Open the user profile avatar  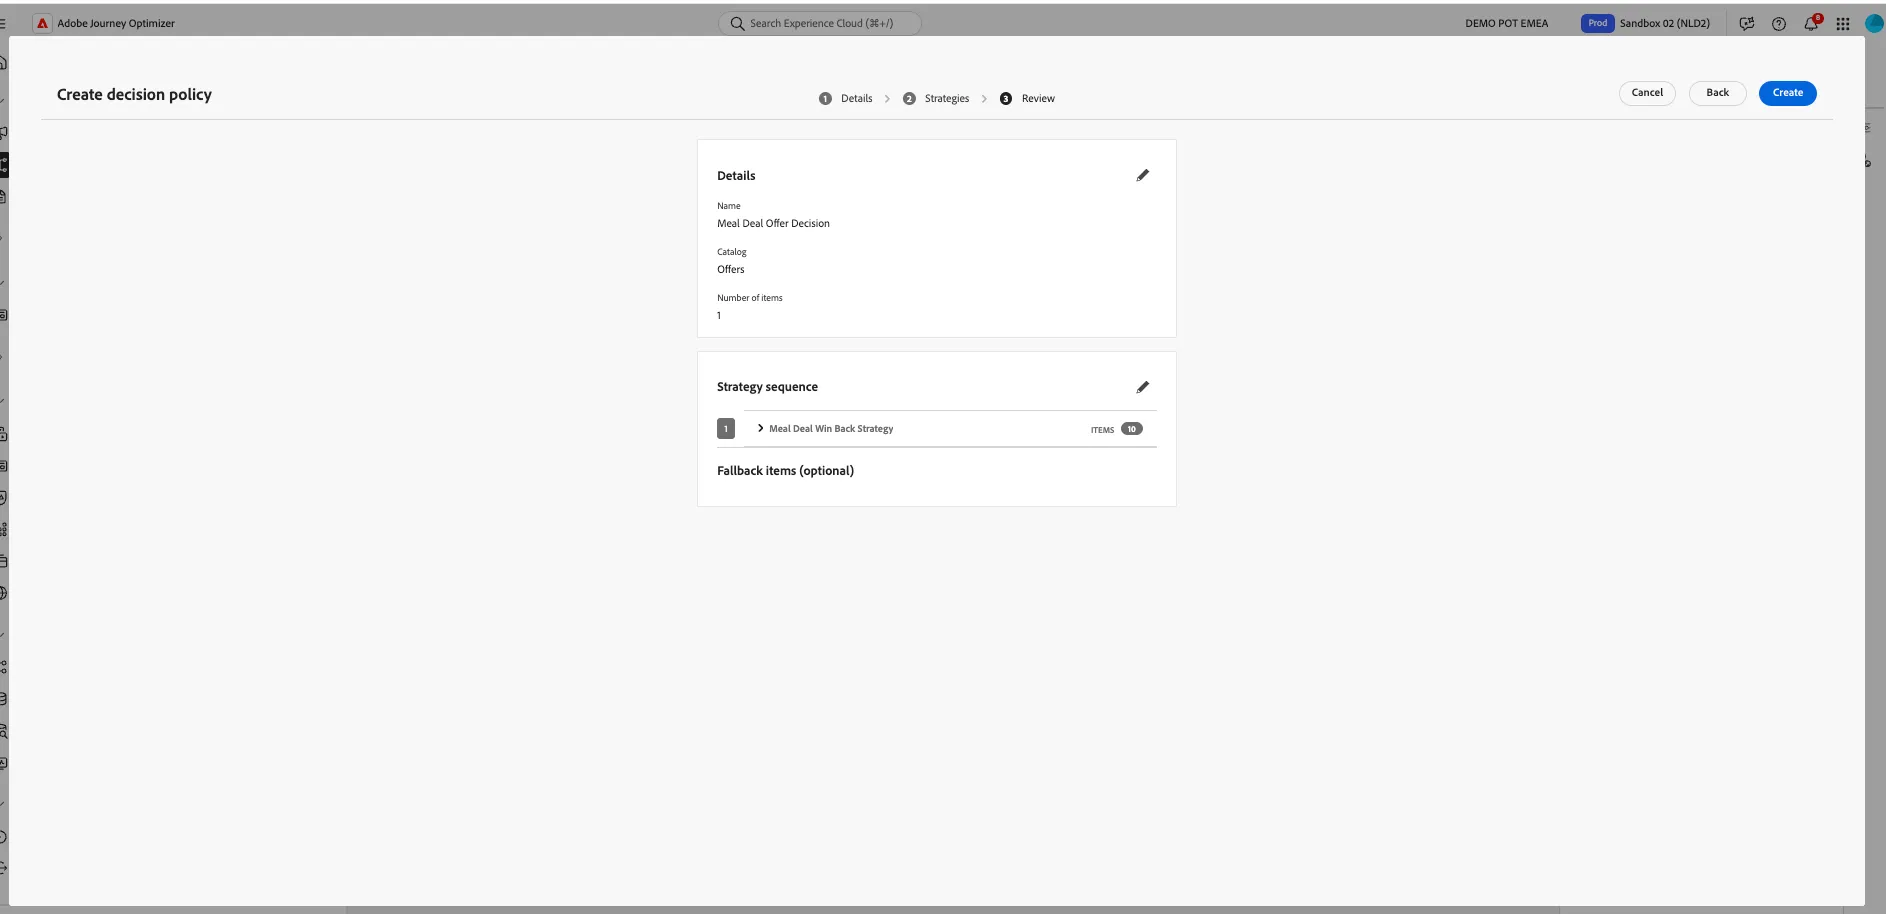tap(1874, 23)
